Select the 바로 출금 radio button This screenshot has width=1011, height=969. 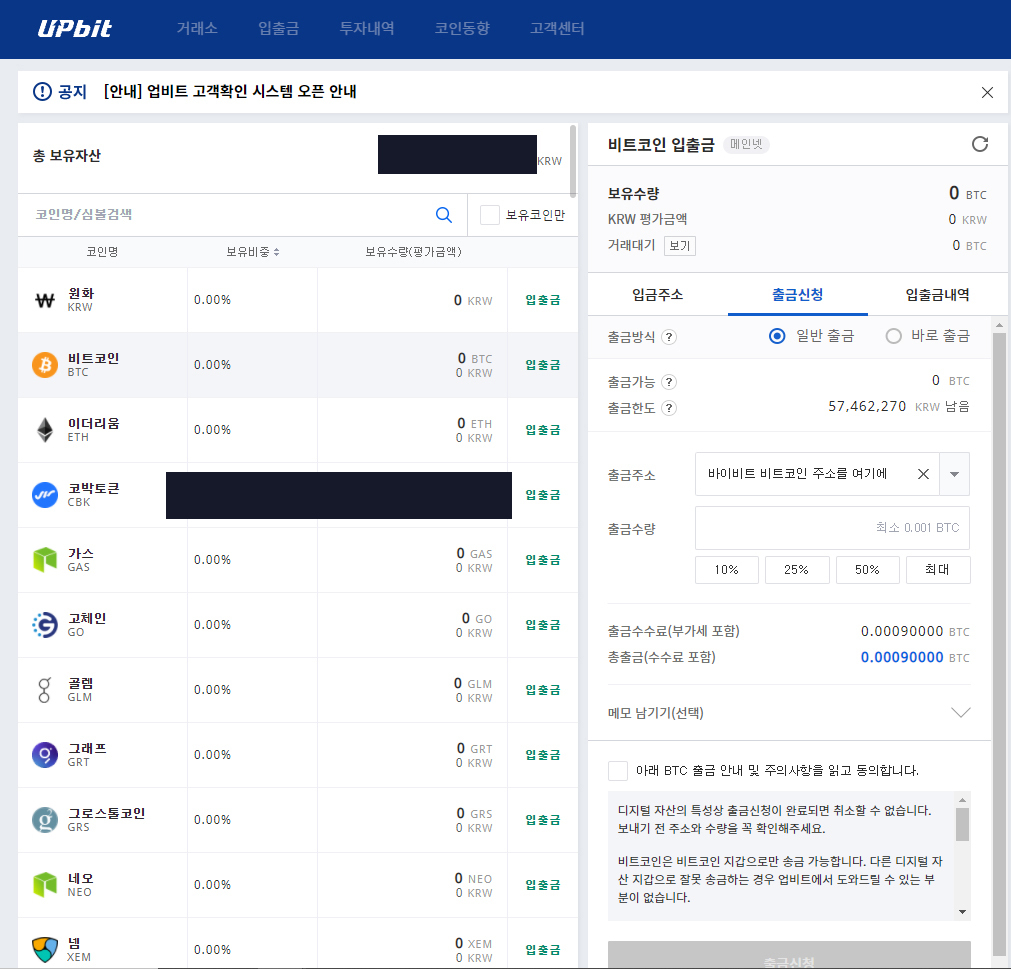(x=893, y=336)
